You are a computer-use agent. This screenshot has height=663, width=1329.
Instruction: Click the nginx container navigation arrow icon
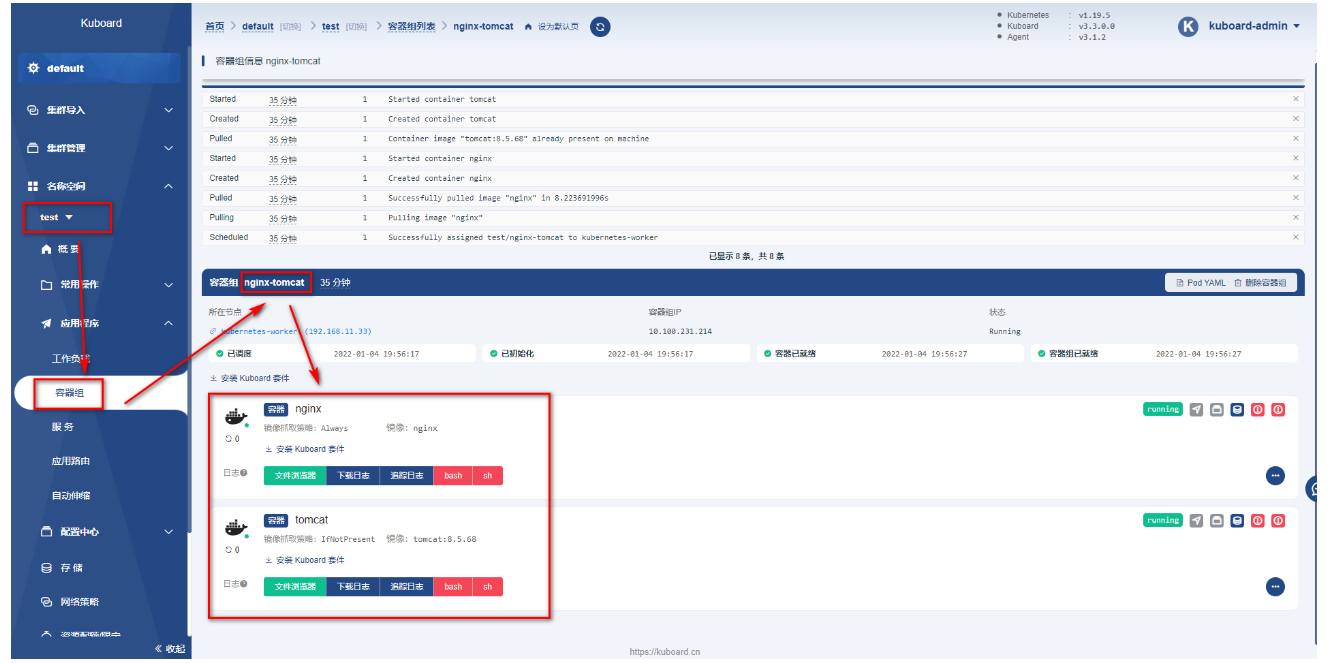coord(1196,410)
